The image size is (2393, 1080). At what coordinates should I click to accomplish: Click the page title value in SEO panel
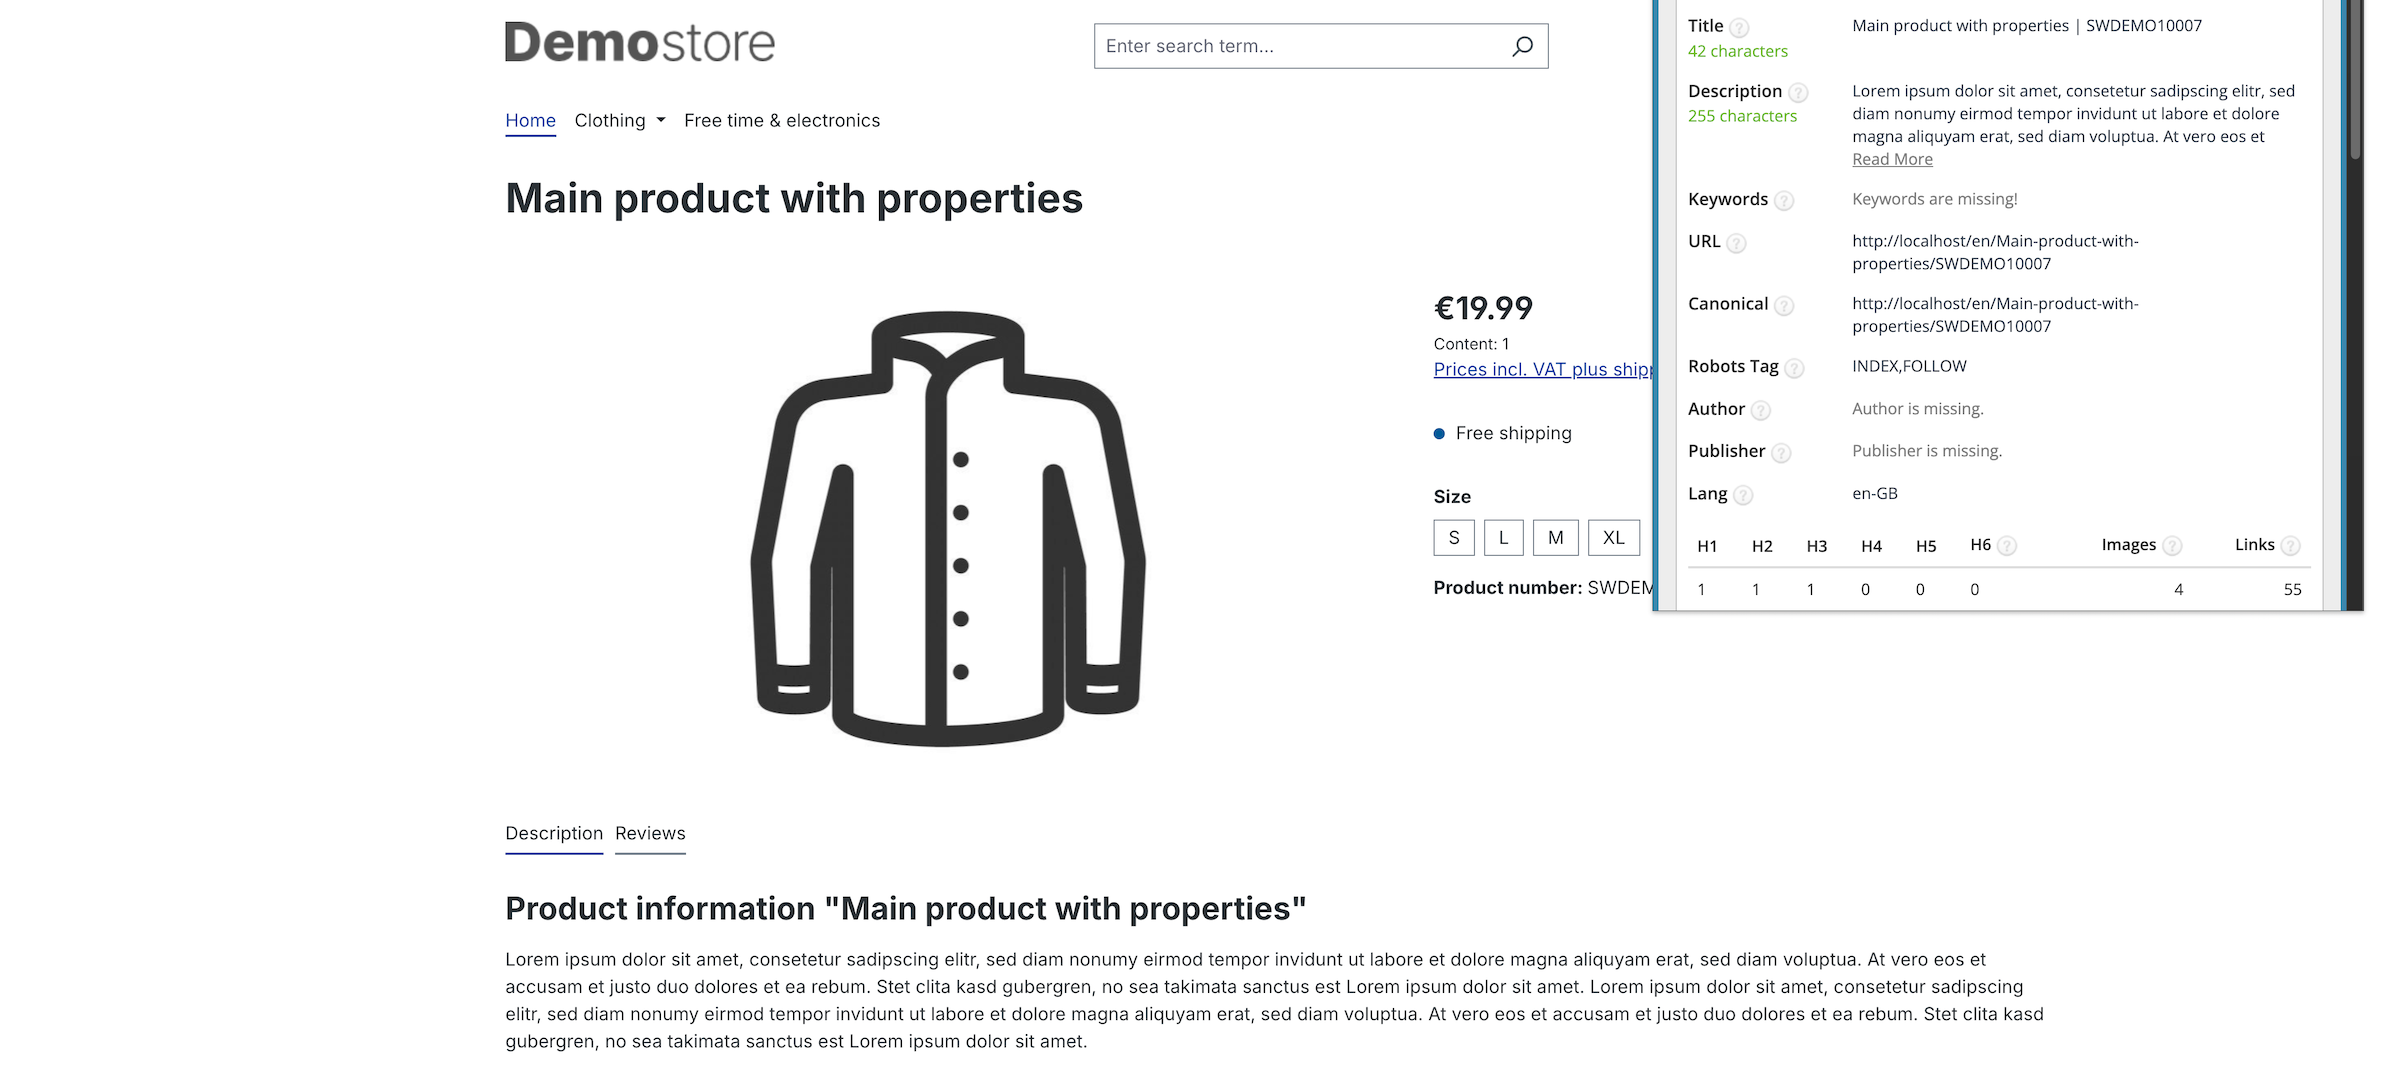coord(2026,26)
